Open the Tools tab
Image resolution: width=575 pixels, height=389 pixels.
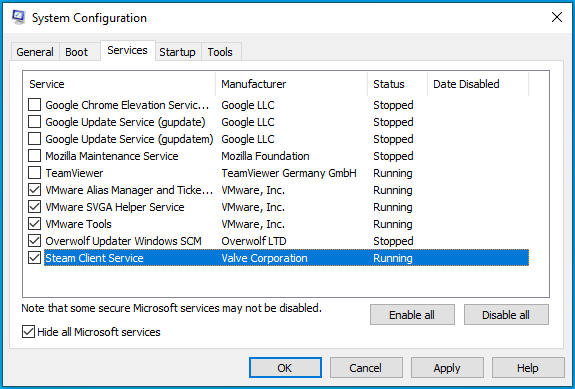click(220, 52)
